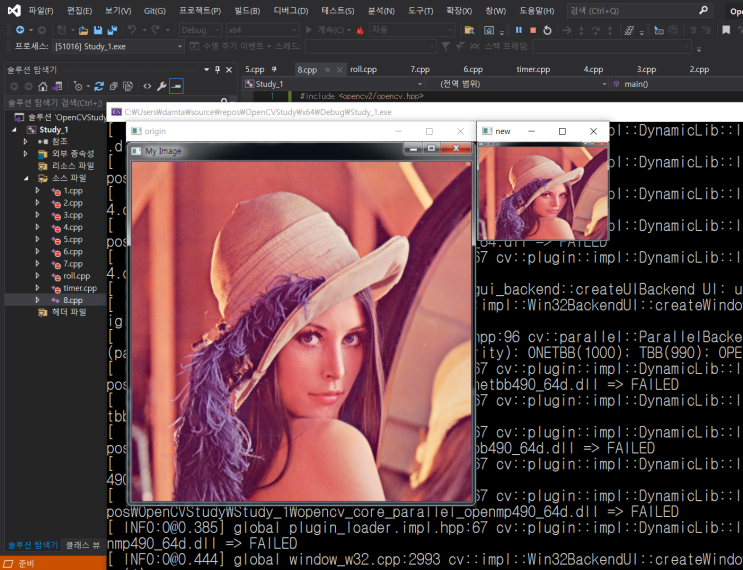Select timer.cpp in Solution Explorer tree
Viewport: 743px width, 570px height.
pos(80,288)
